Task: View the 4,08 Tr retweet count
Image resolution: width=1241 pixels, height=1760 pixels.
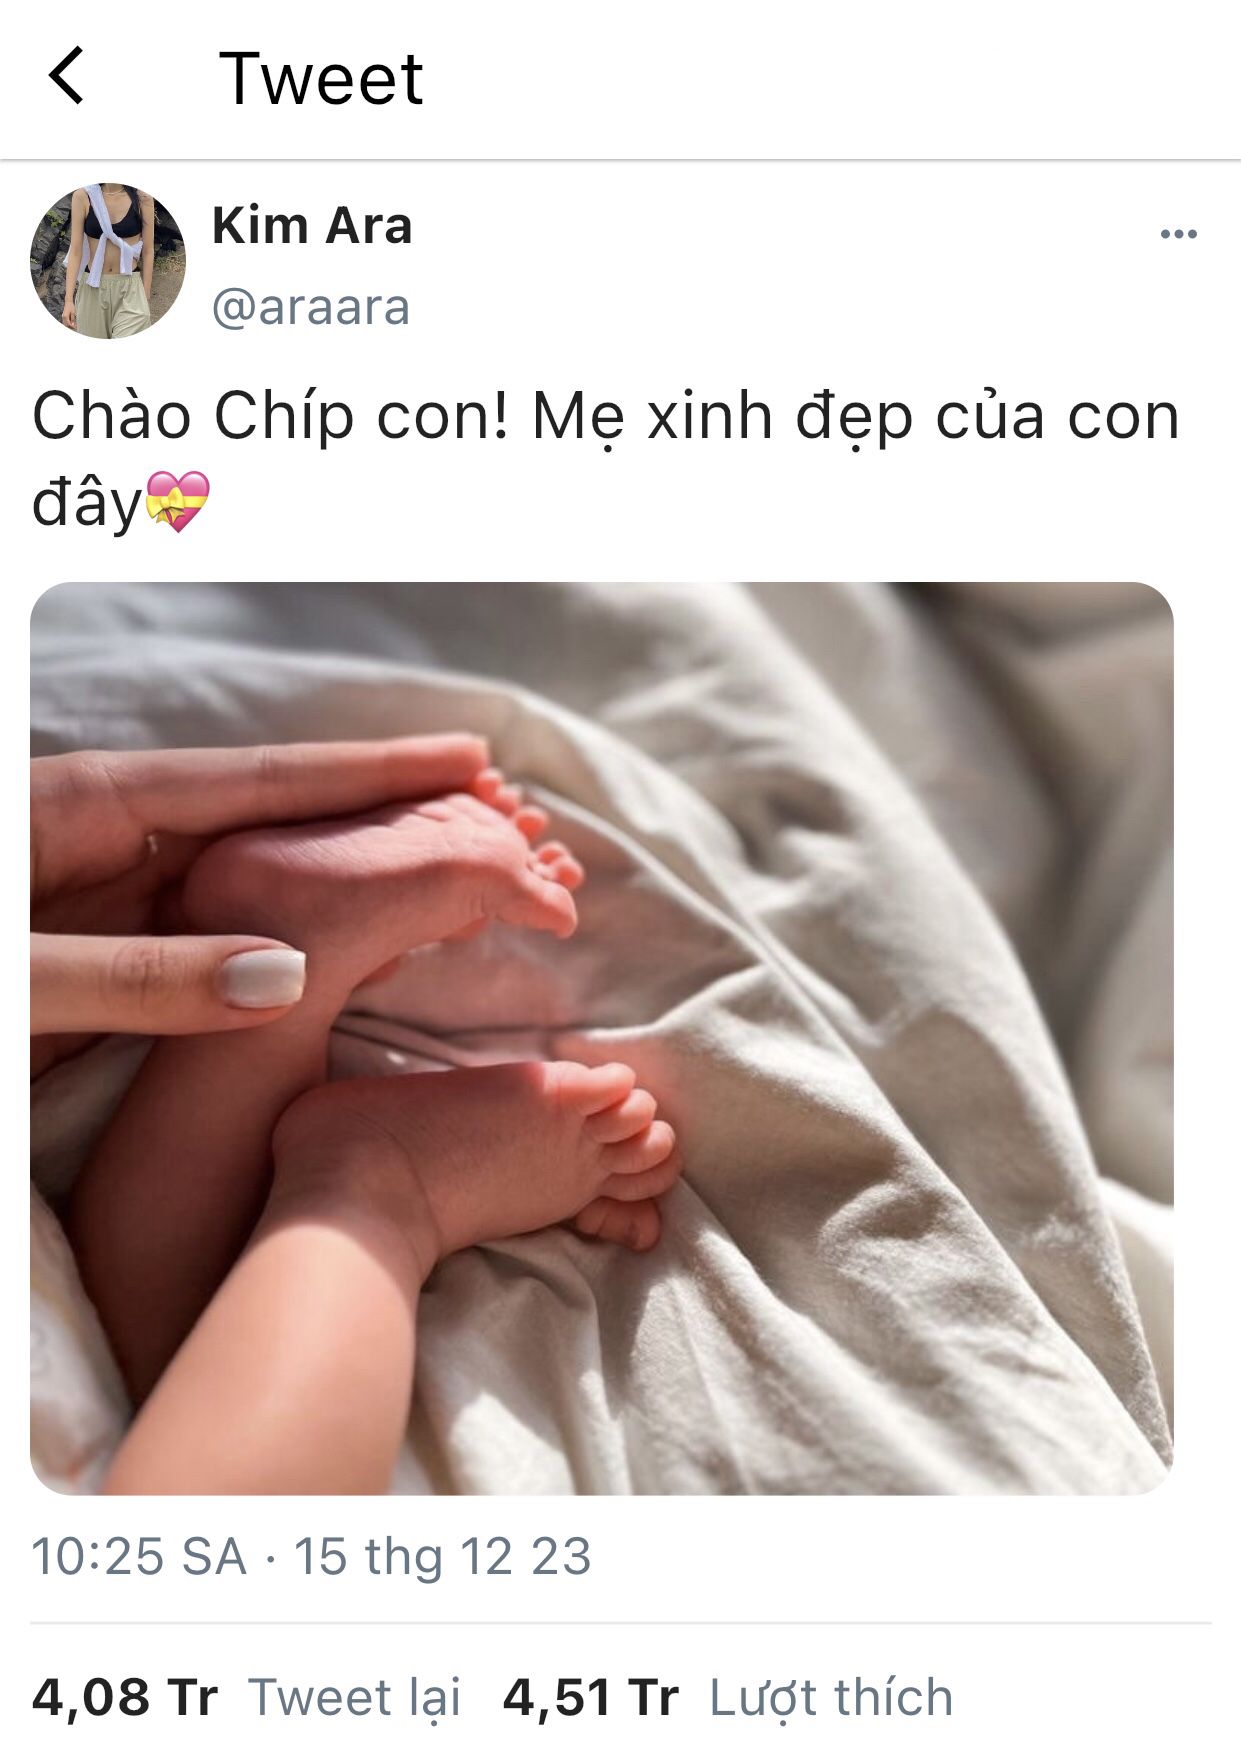Action: pos(125,1698)
